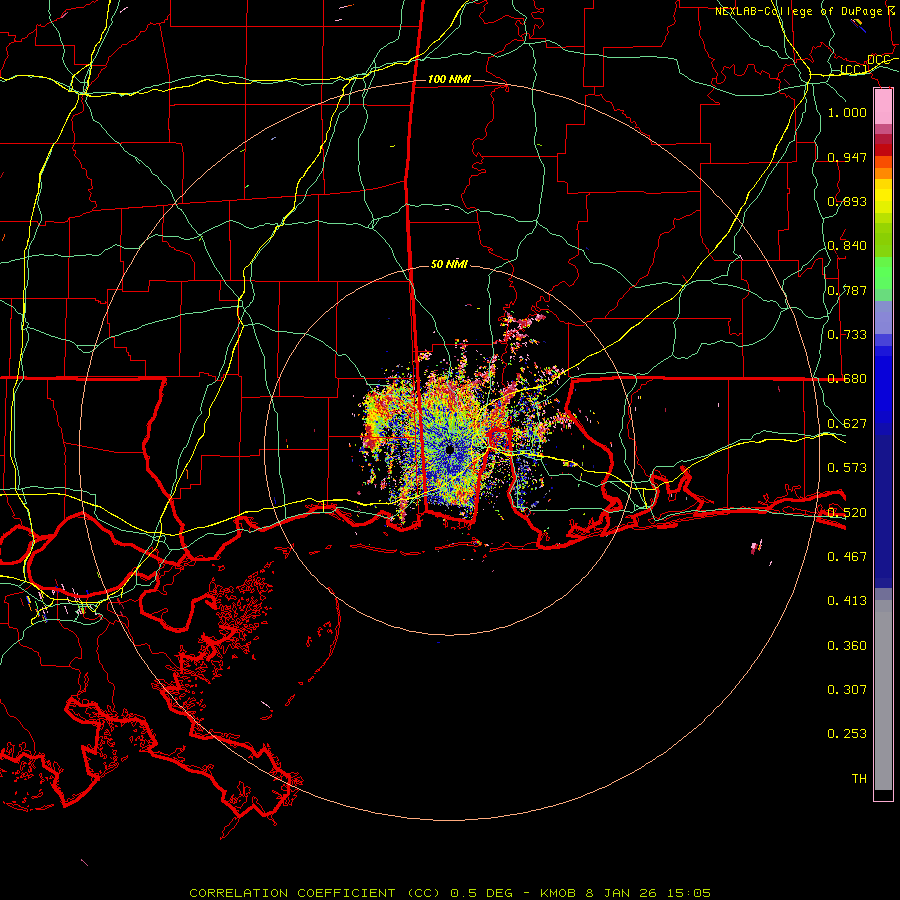Screen dimensions: 900x900
Task: Click the "TH" threshold label on the scale
Action: tap(859, 779)
